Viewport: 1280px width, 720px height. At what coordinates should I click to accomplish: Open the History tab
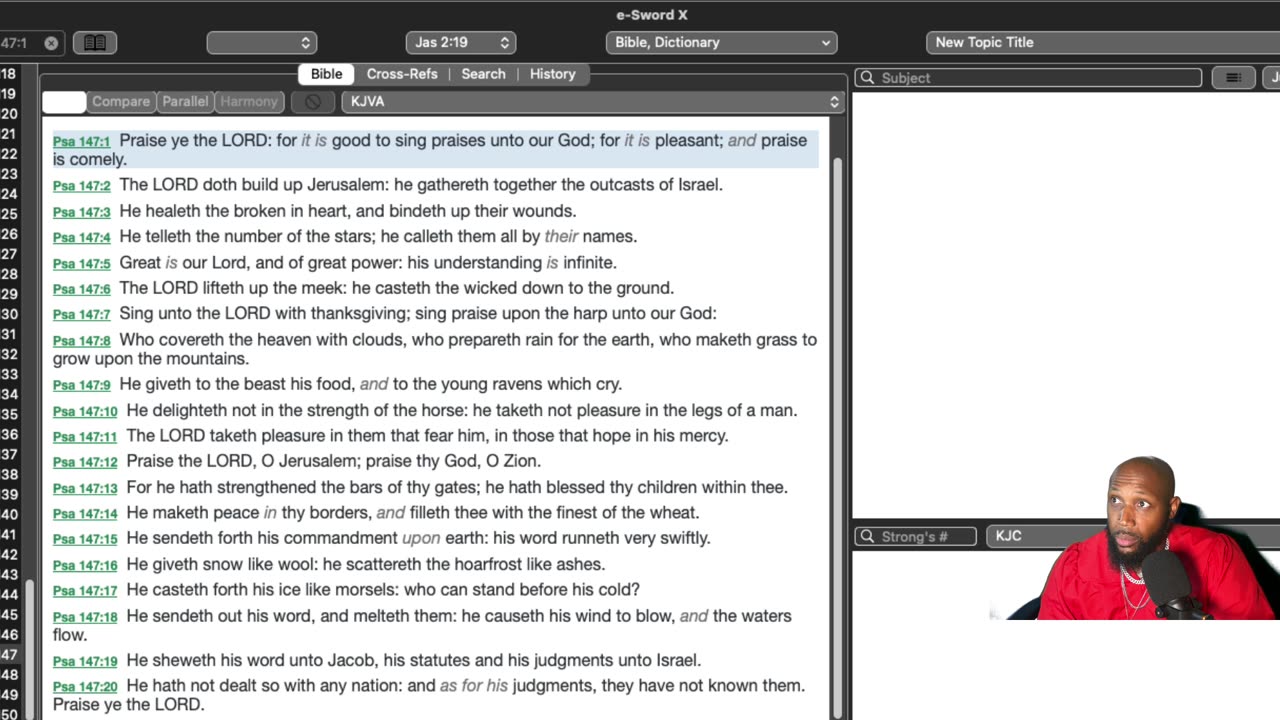click(552, 74)
